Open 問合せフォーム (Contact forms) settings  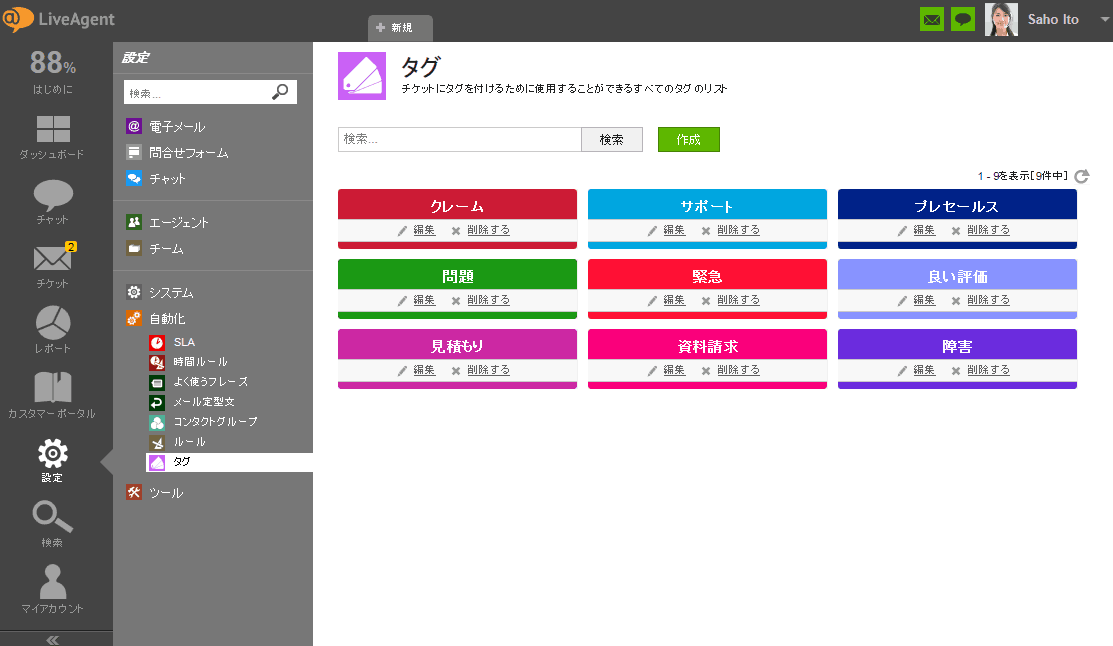(188, 153)
